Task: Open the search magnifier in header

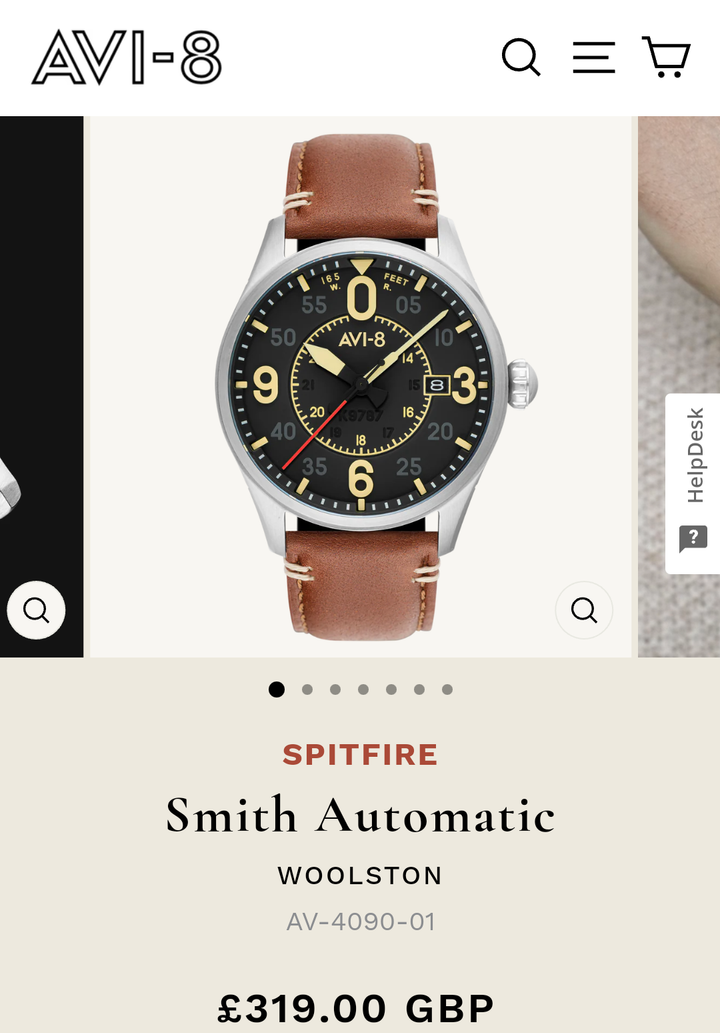Action: 521,57
